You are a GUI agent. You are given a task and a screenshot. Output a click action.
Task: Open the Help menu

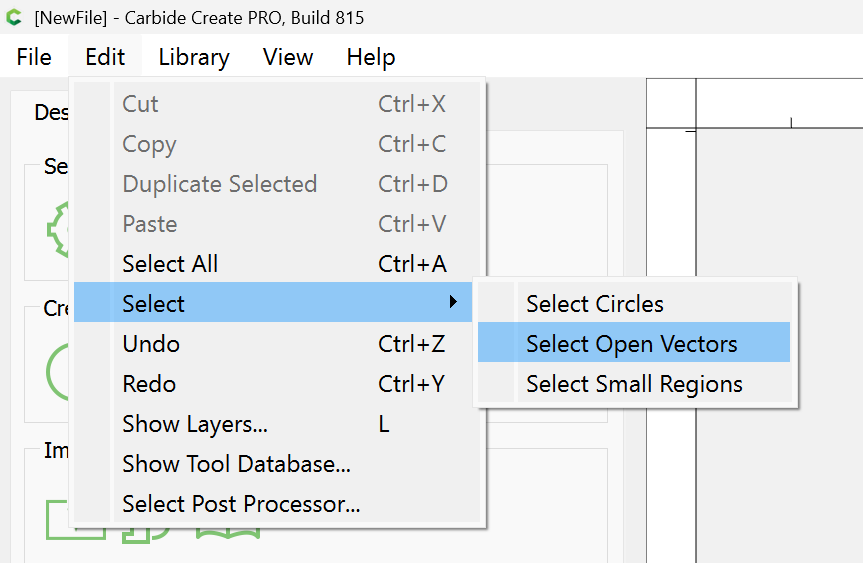pyautogui.click(x=371, y=57)
